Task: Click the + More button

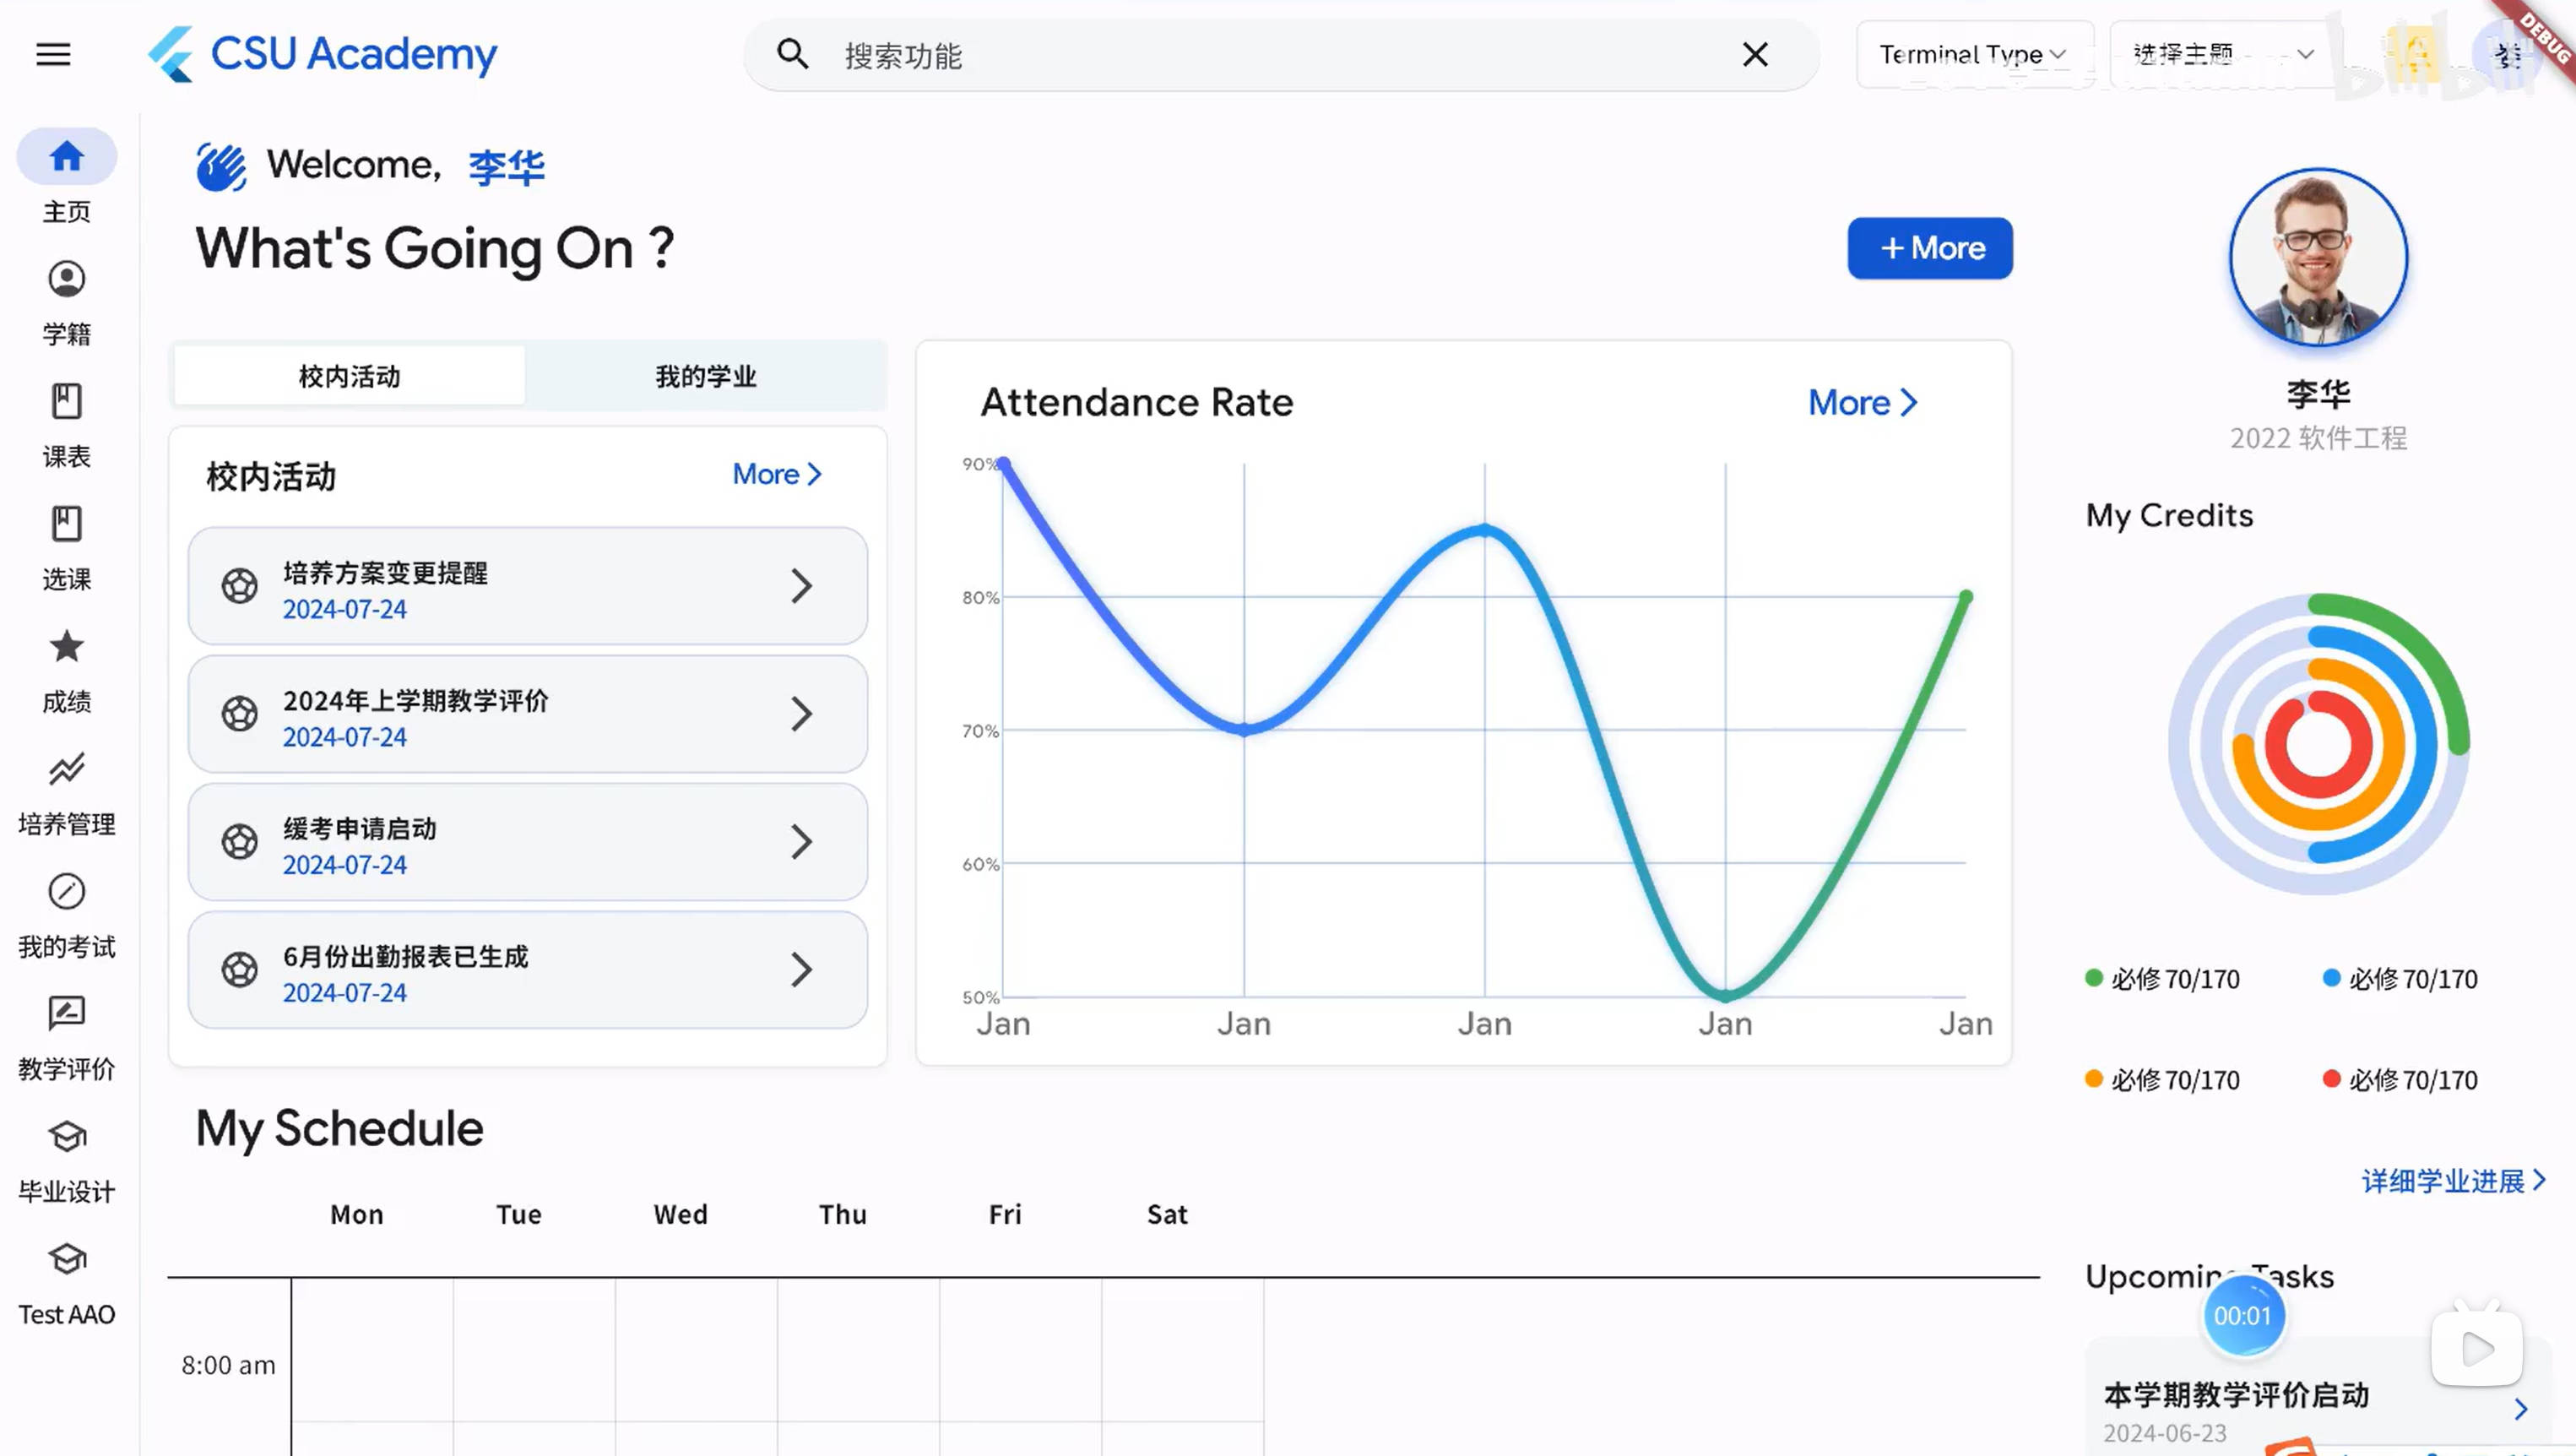Action: coord(1930,248)
